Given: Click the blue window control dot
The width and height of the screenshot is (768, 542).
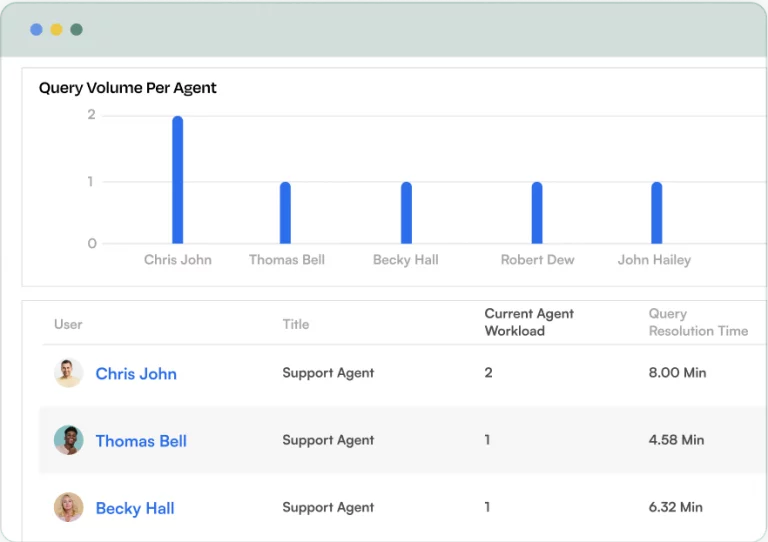Looking at the screenshot, I should pos(36,29).
